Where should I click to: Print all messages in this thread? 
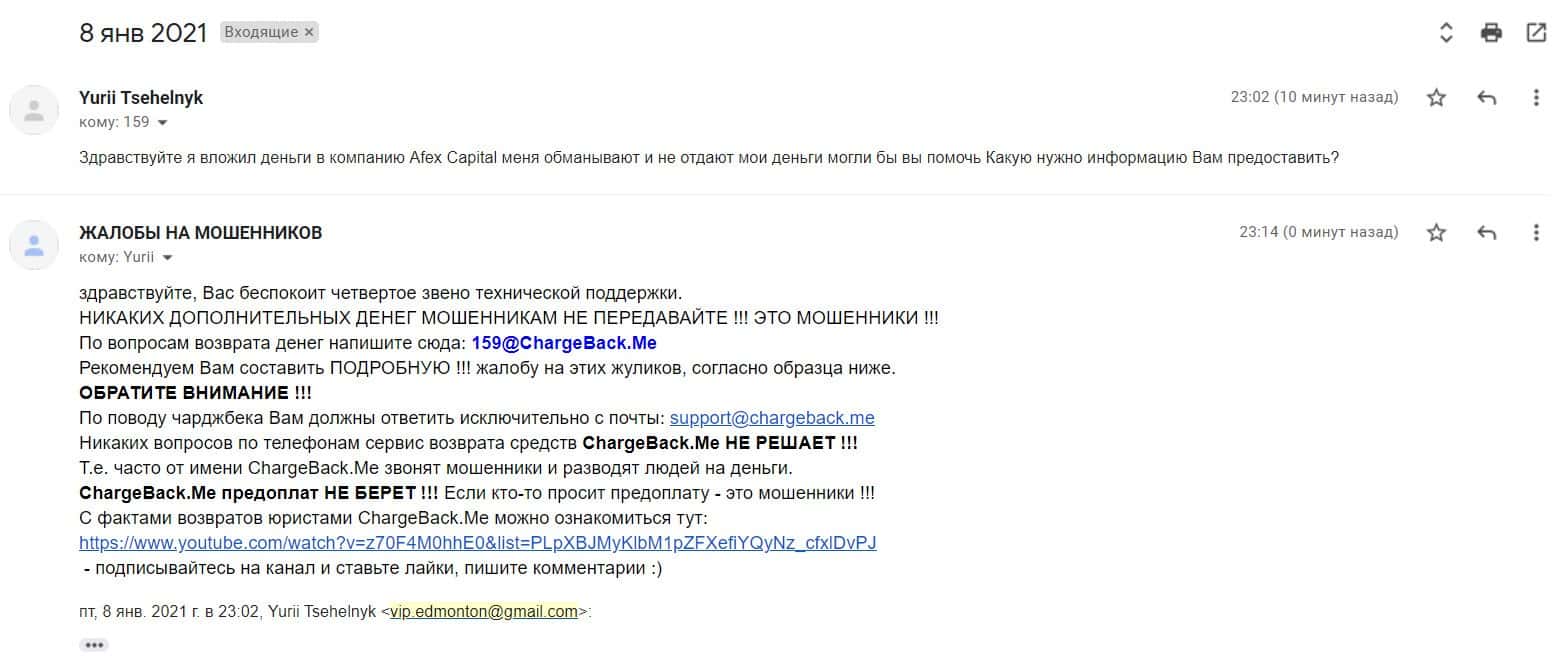[x=1491, y=33]
